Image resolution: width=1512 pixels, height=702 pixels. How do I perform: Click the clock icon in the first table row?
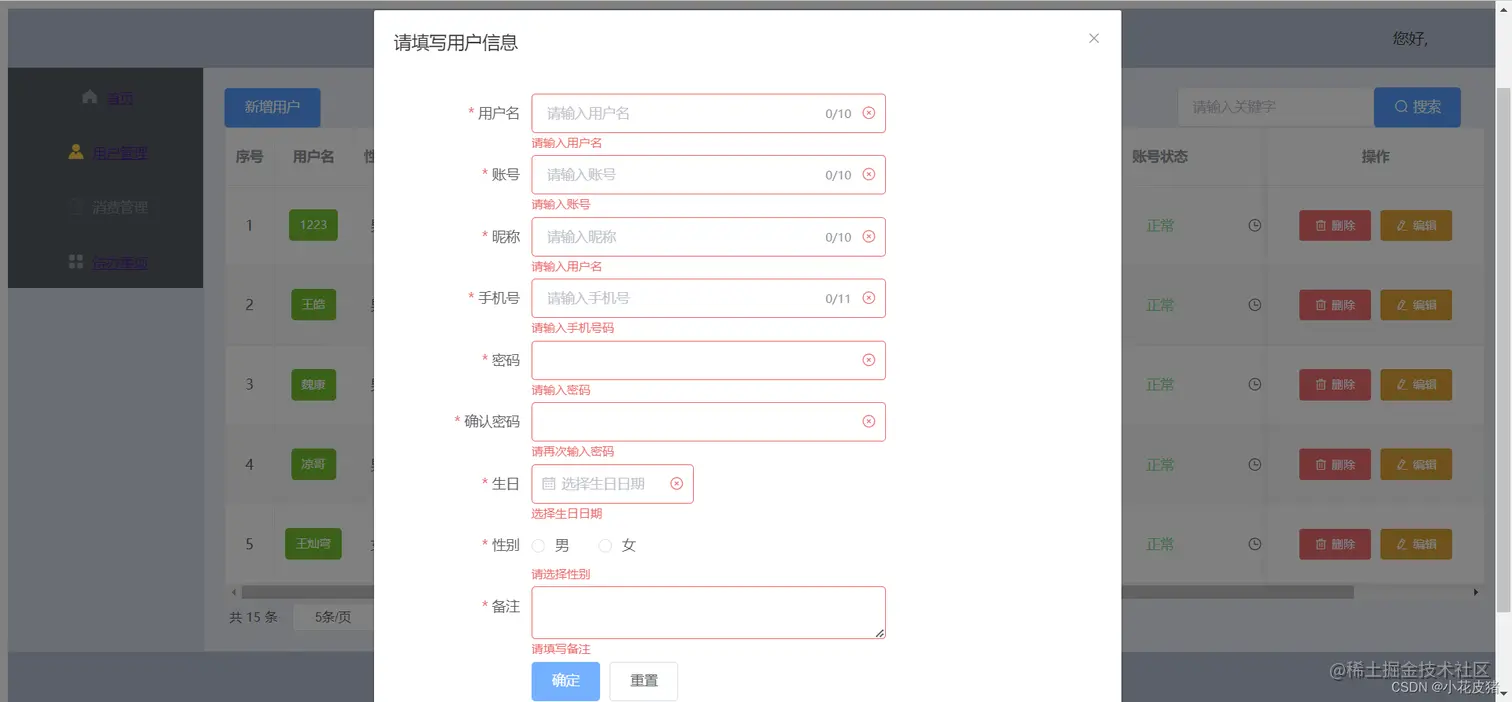[x=1255, y=225]
